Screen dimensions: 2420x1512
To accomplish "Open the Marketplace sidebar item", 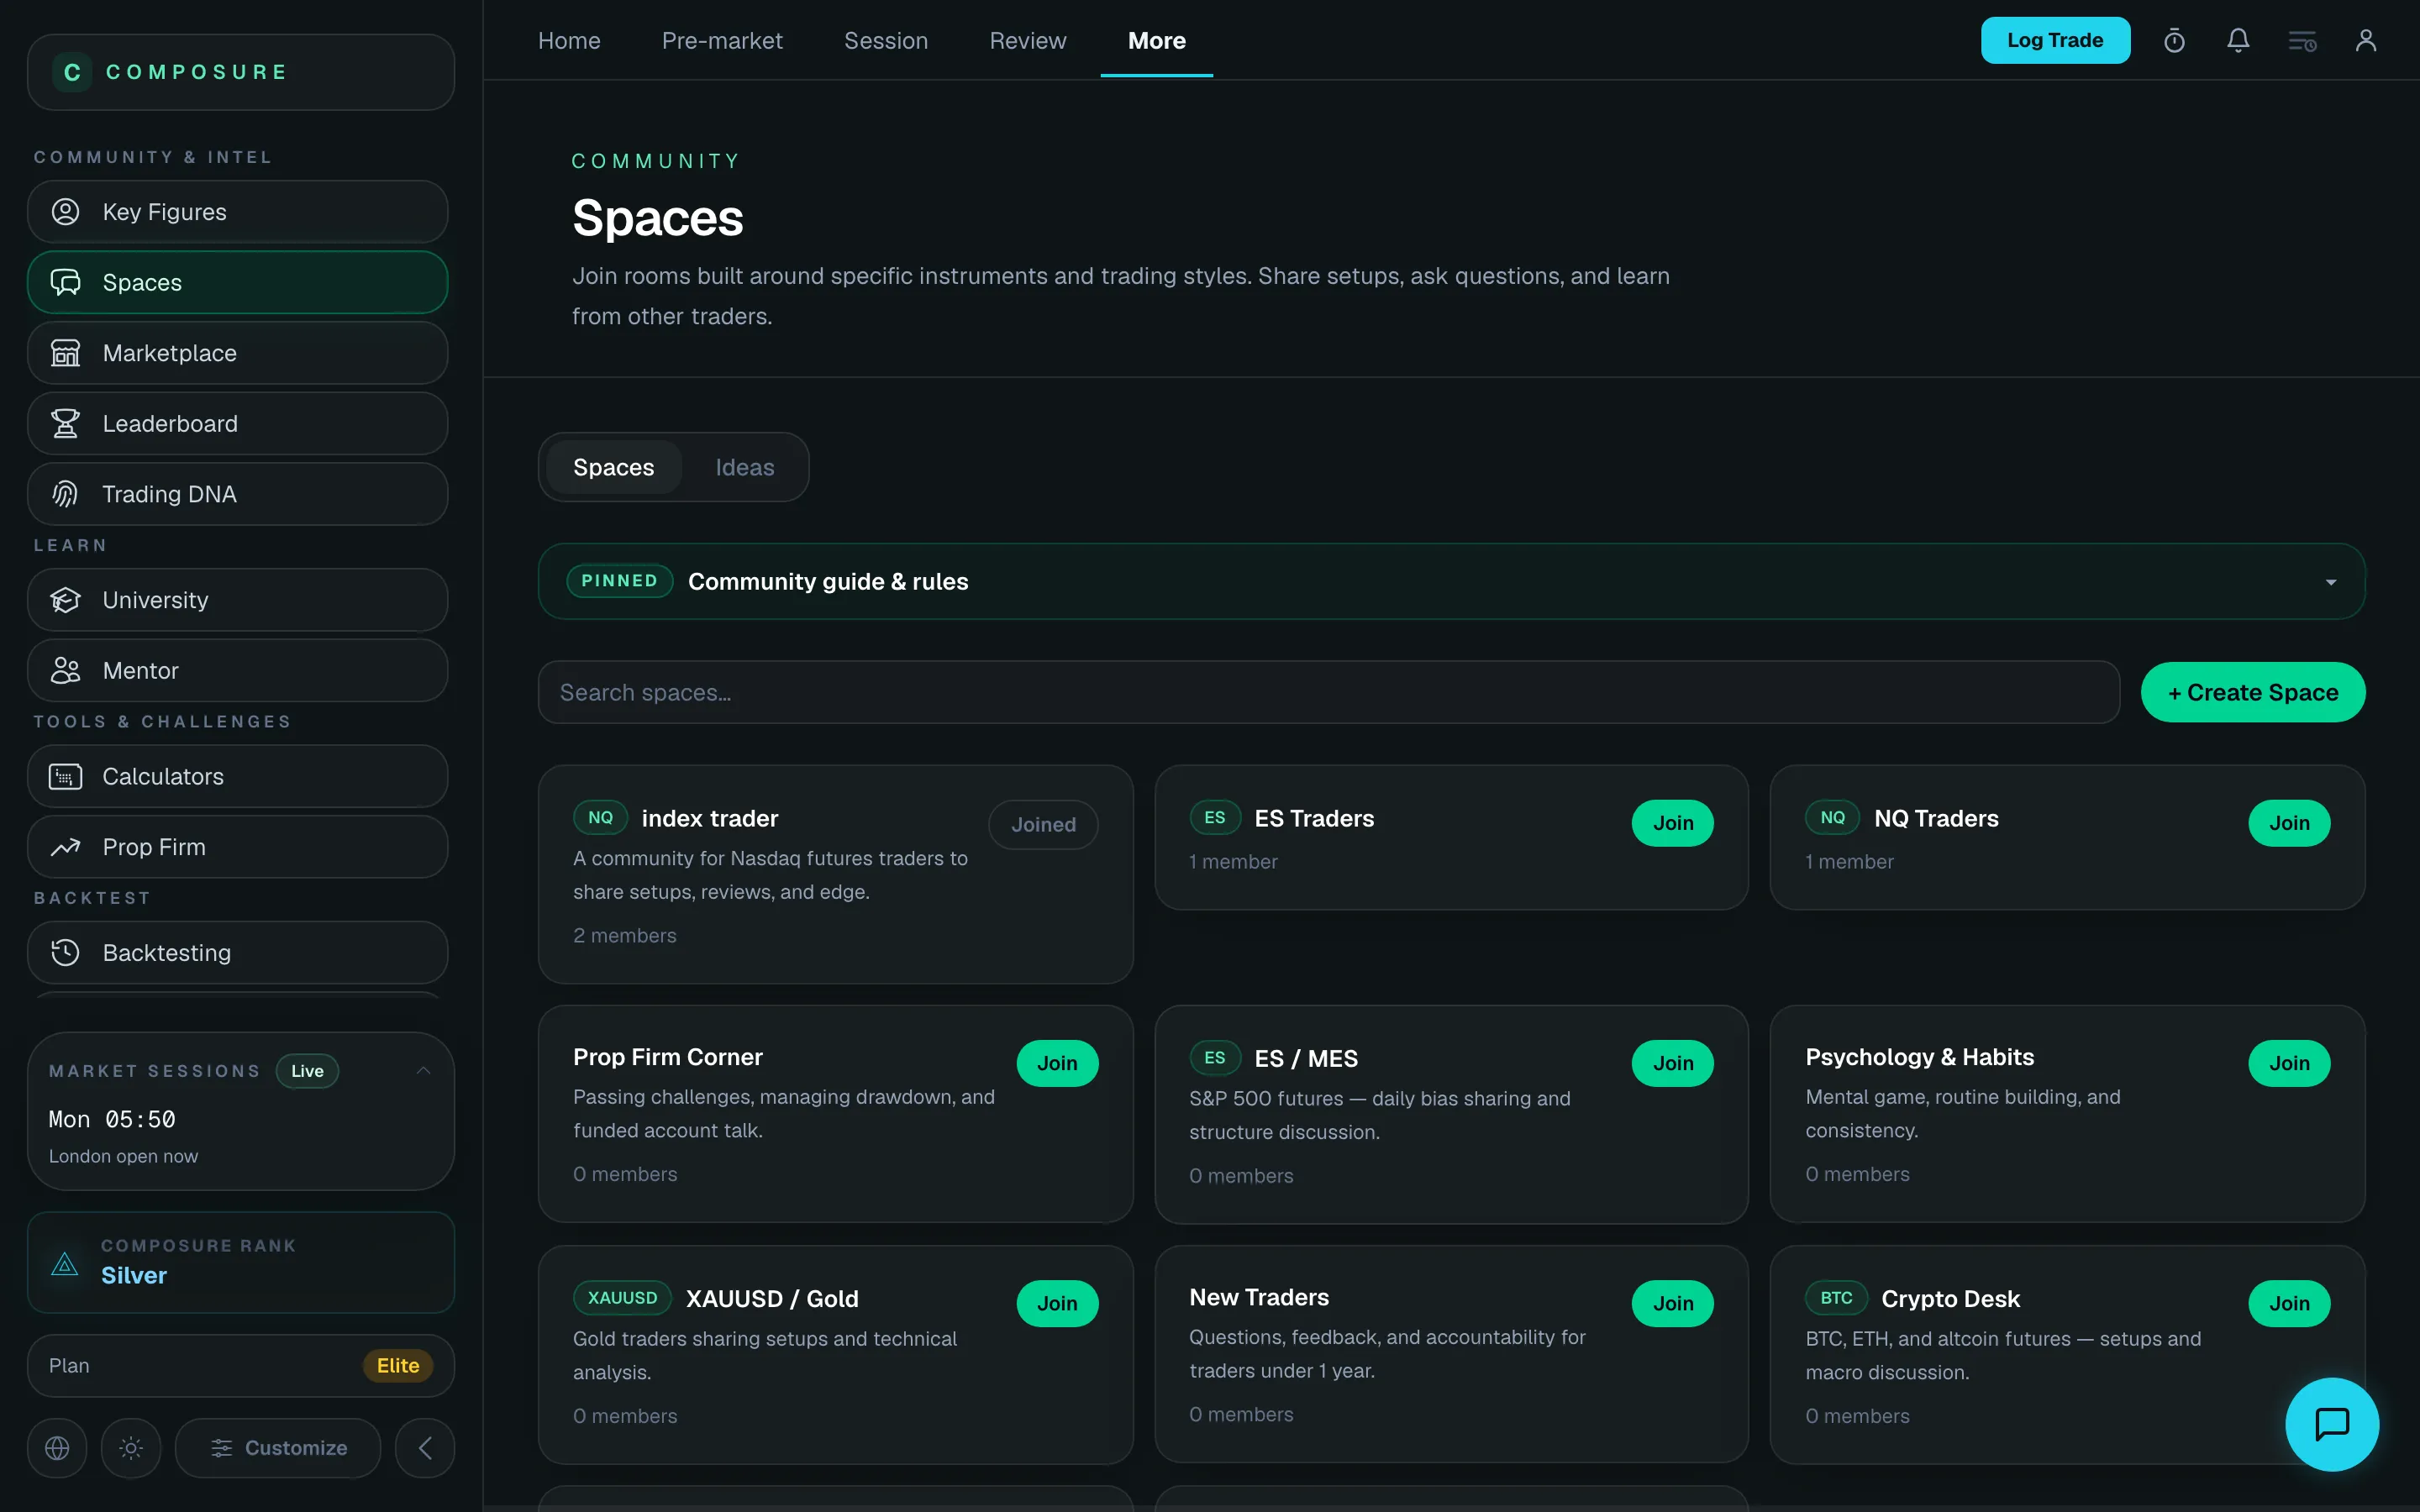I will (237, 353).
